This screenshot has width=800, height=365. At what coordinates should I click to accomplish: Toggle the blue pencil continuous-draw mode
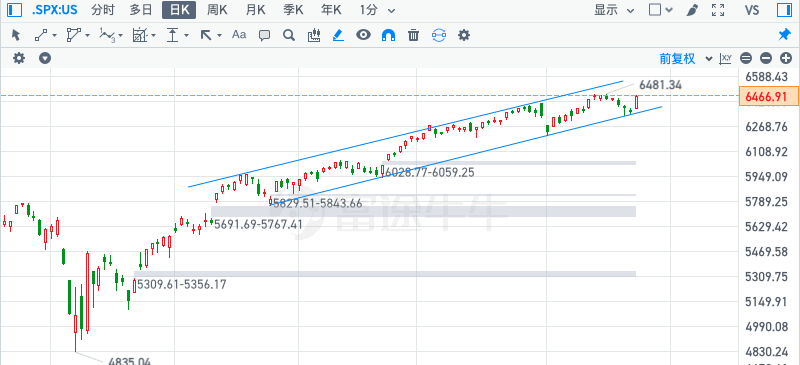click(338, 35)
